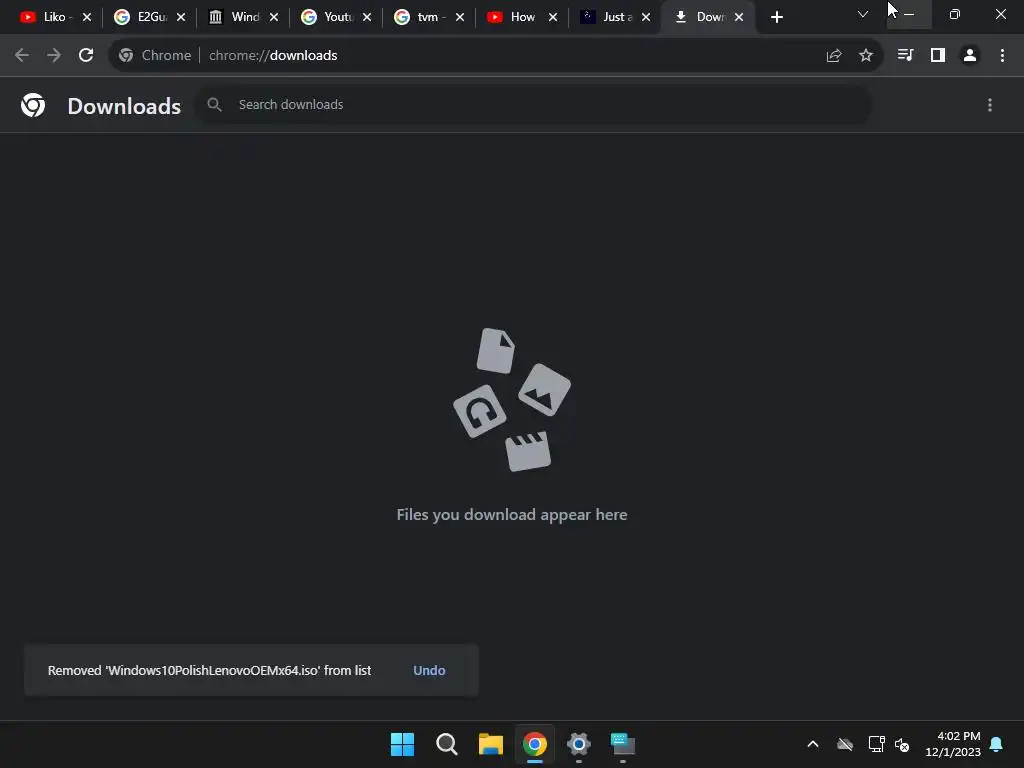Click the OneDrive cloud tray icon
The width and height of the screenshot is (1024, 768).
tap(845, 744)
